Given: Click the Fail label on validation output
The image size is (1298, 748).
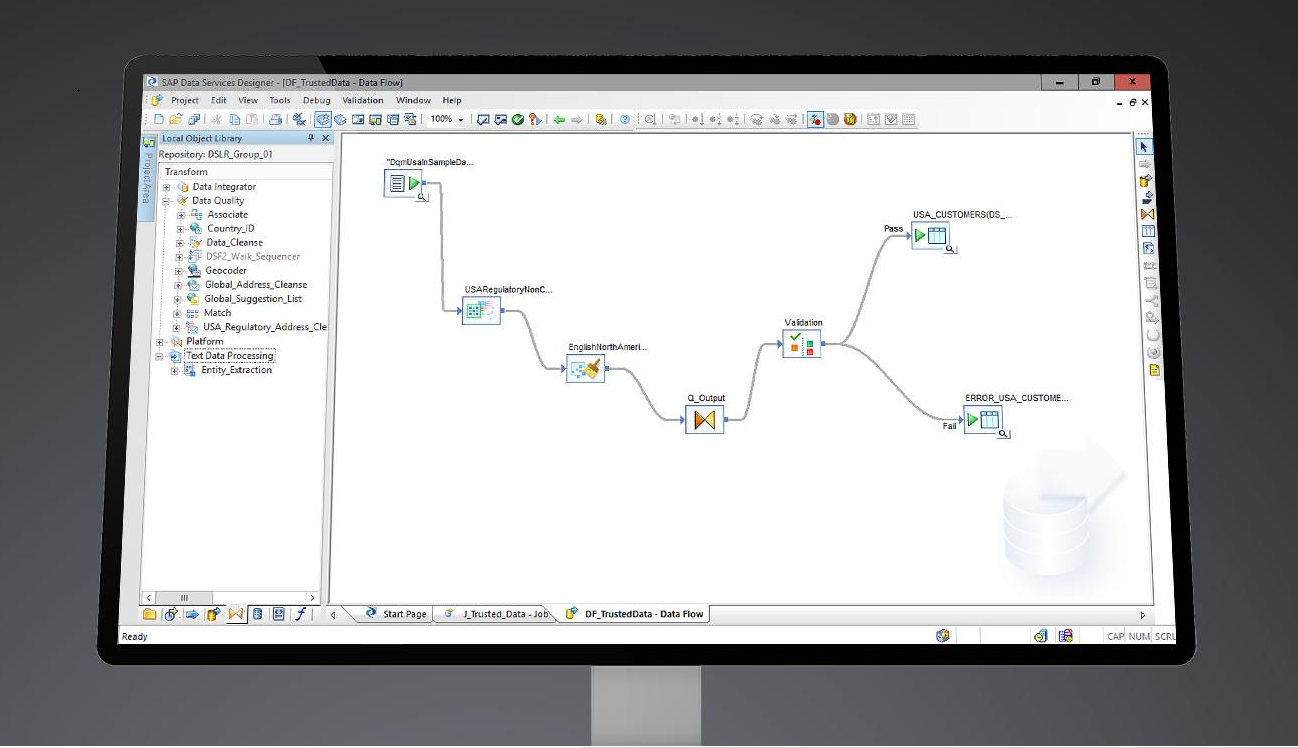Looking at the screenshot, I should 950,426.
